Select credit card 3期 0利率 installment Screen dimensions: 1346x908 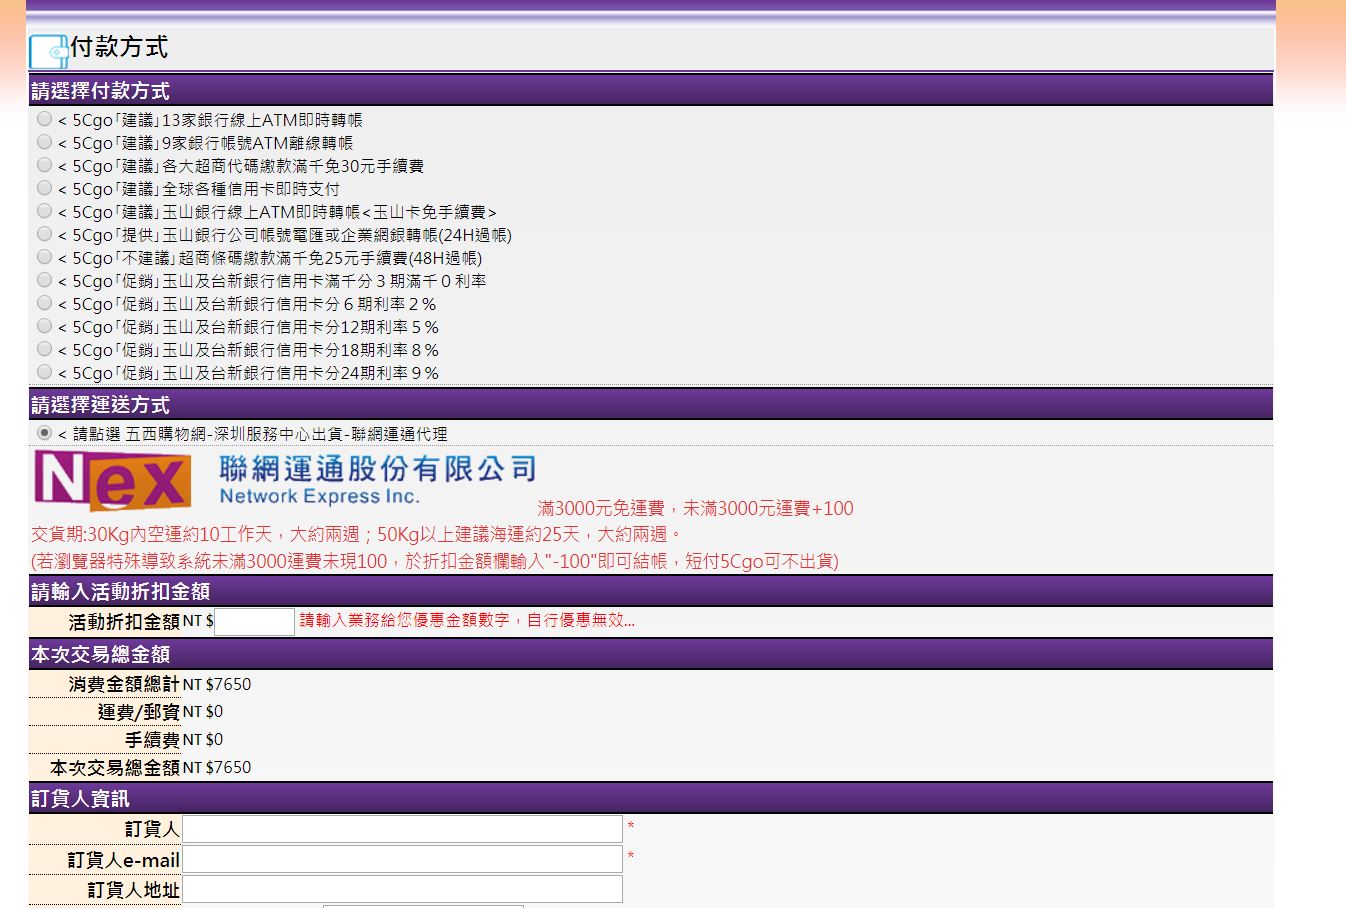click(x=44, y=280)
